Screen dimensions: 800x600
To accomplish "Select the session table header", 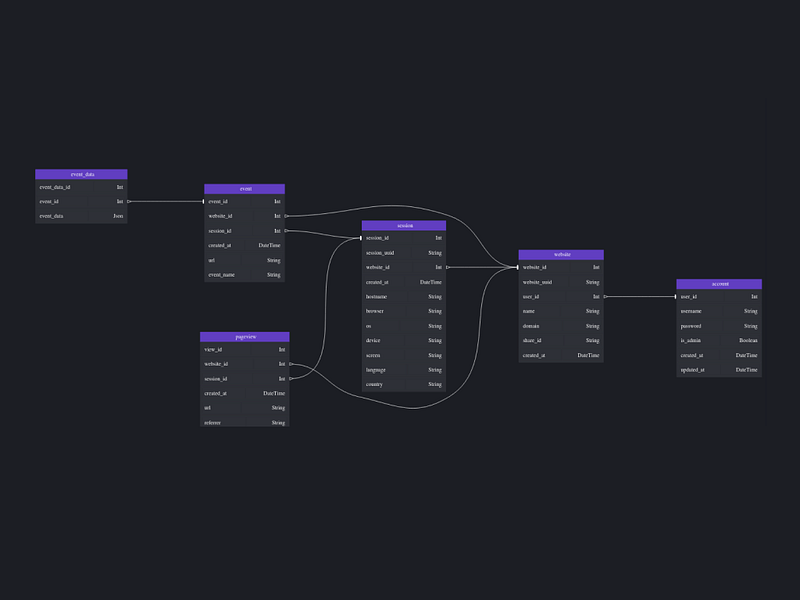I will [x=402, y=225].
